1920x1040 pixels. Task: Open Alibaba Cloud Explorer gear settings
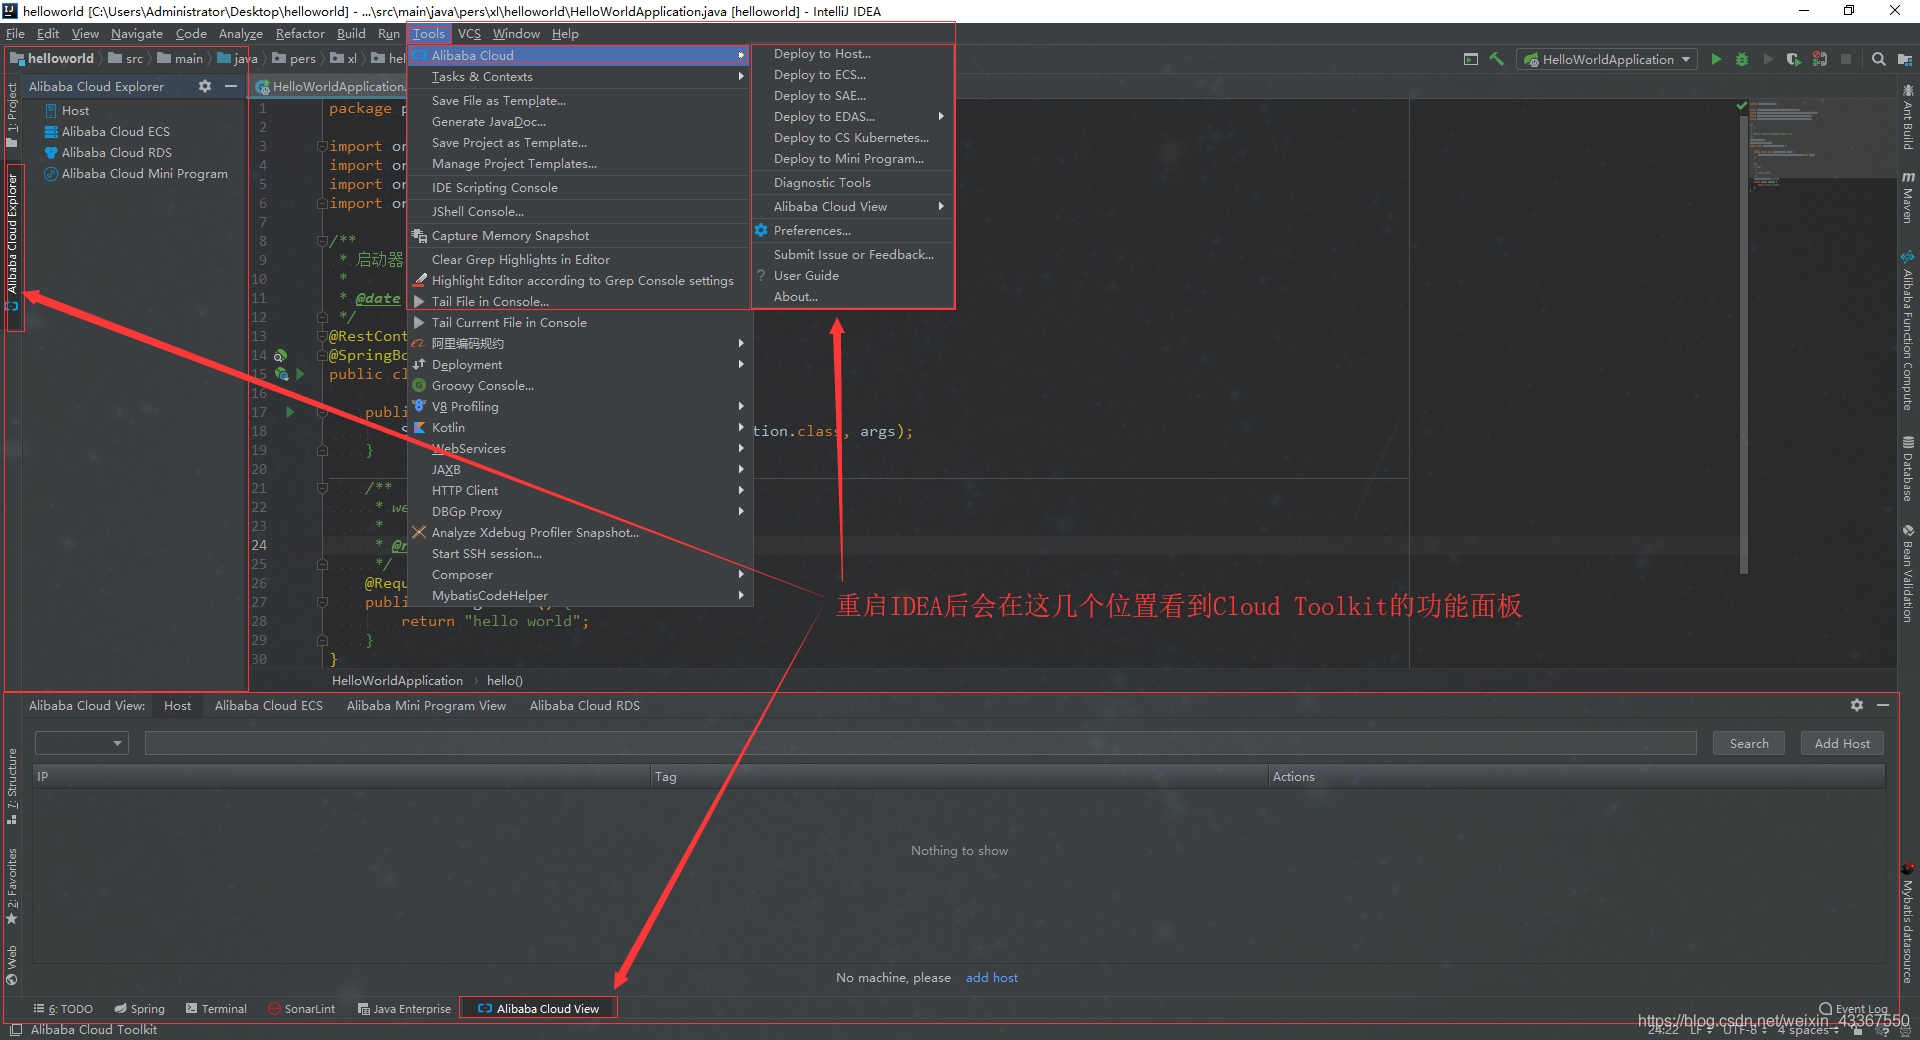coord(205,87)
